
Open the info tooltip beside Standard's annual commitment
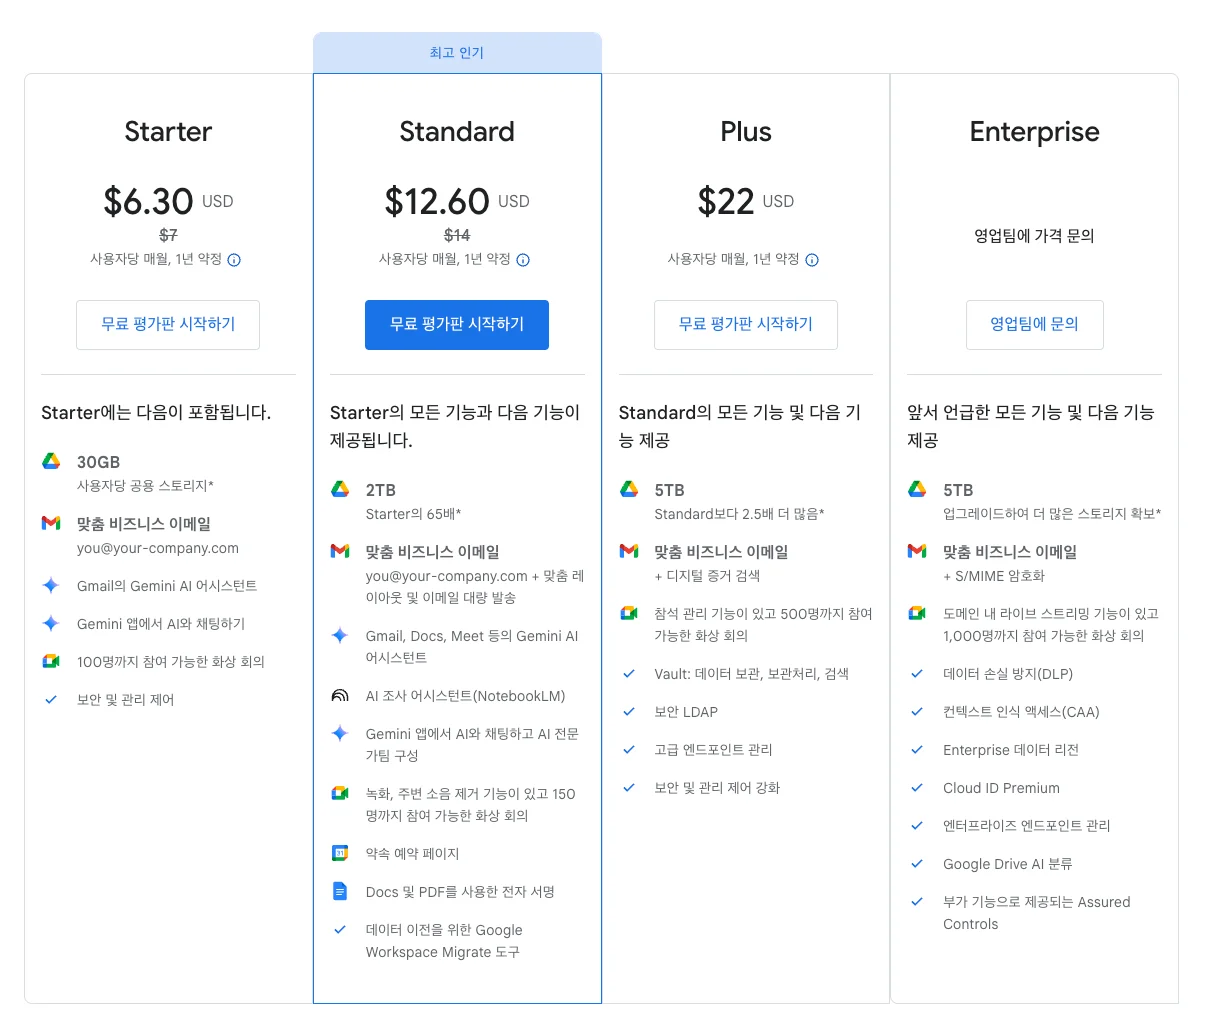click(x=523, y=260)
